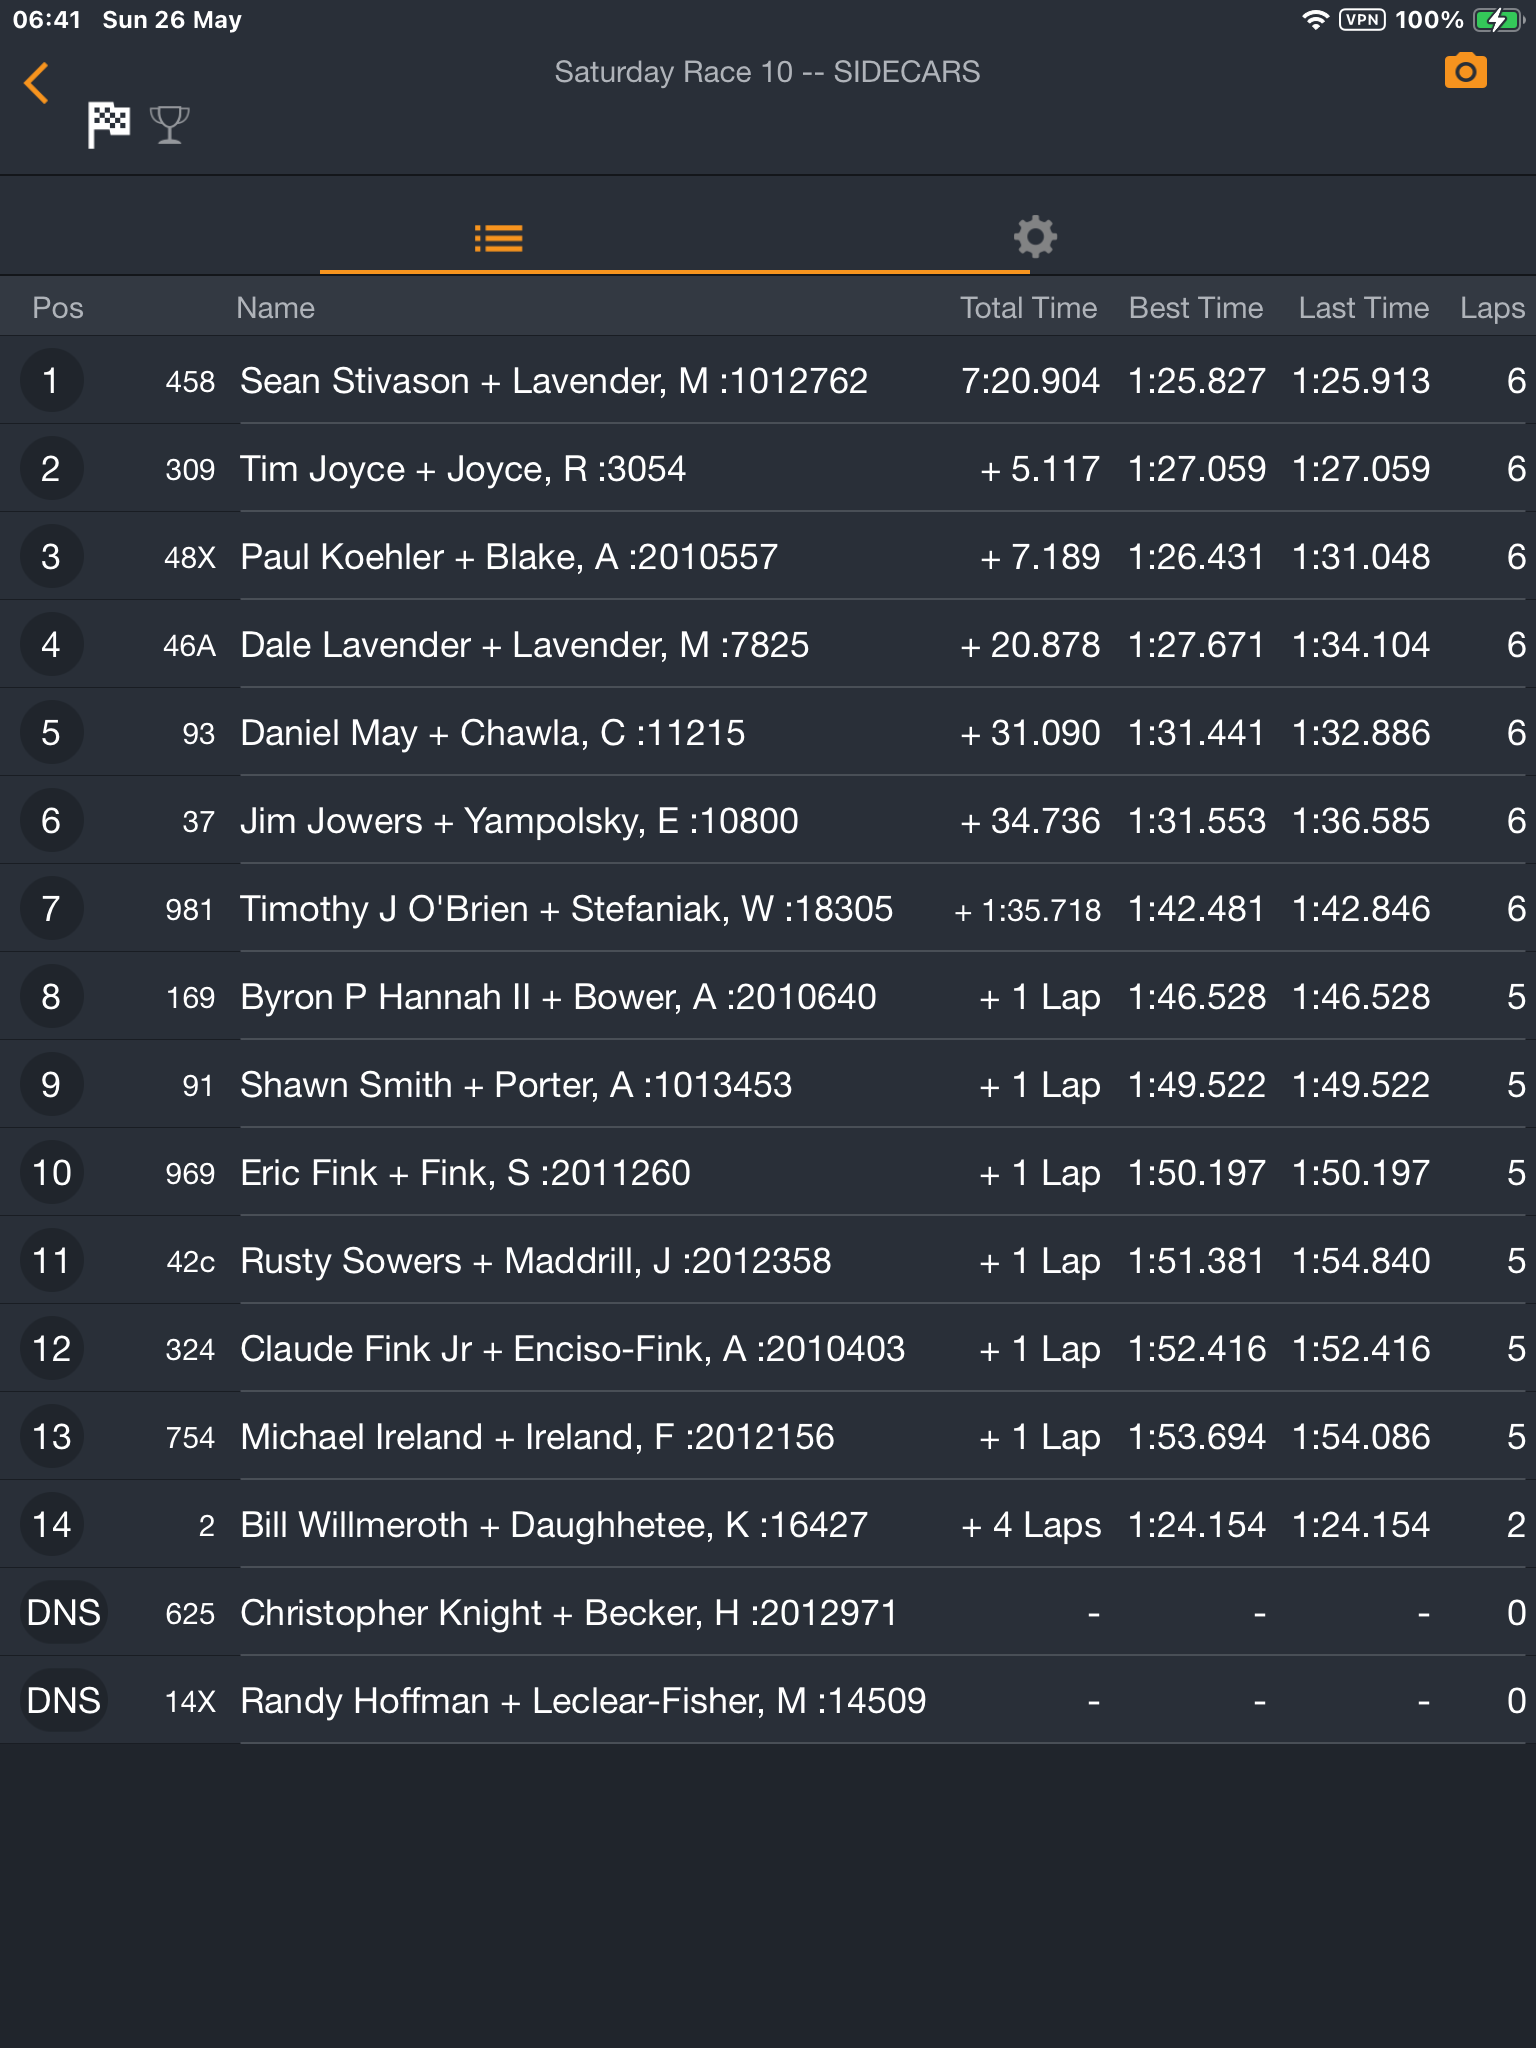The height and width of the screenshot is (2048, 1536).
Task: Tap the orange back arrow
Action: tap(37, 83)
